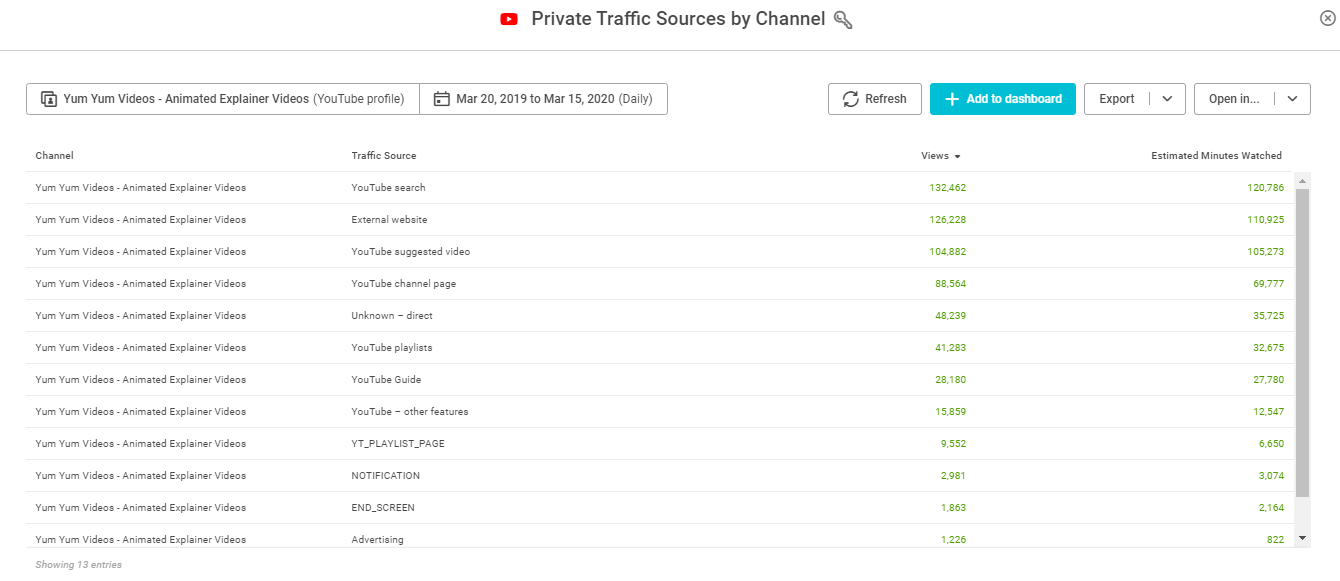
Task: Click the Private Traffic Sources by Channel title
Action: (x=678, y=19)
